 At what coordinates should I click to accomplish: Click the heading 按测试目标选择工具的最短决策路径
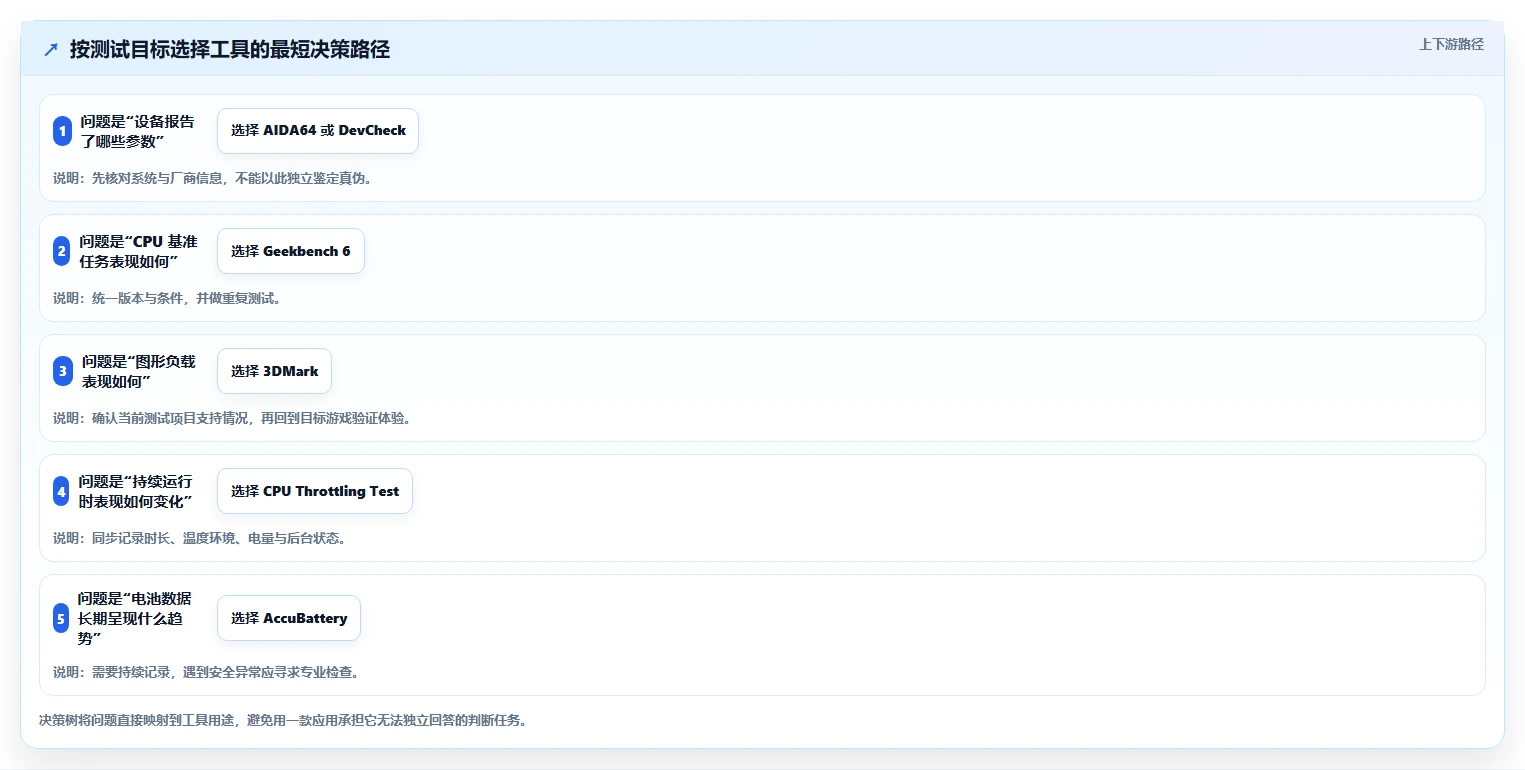229,49
